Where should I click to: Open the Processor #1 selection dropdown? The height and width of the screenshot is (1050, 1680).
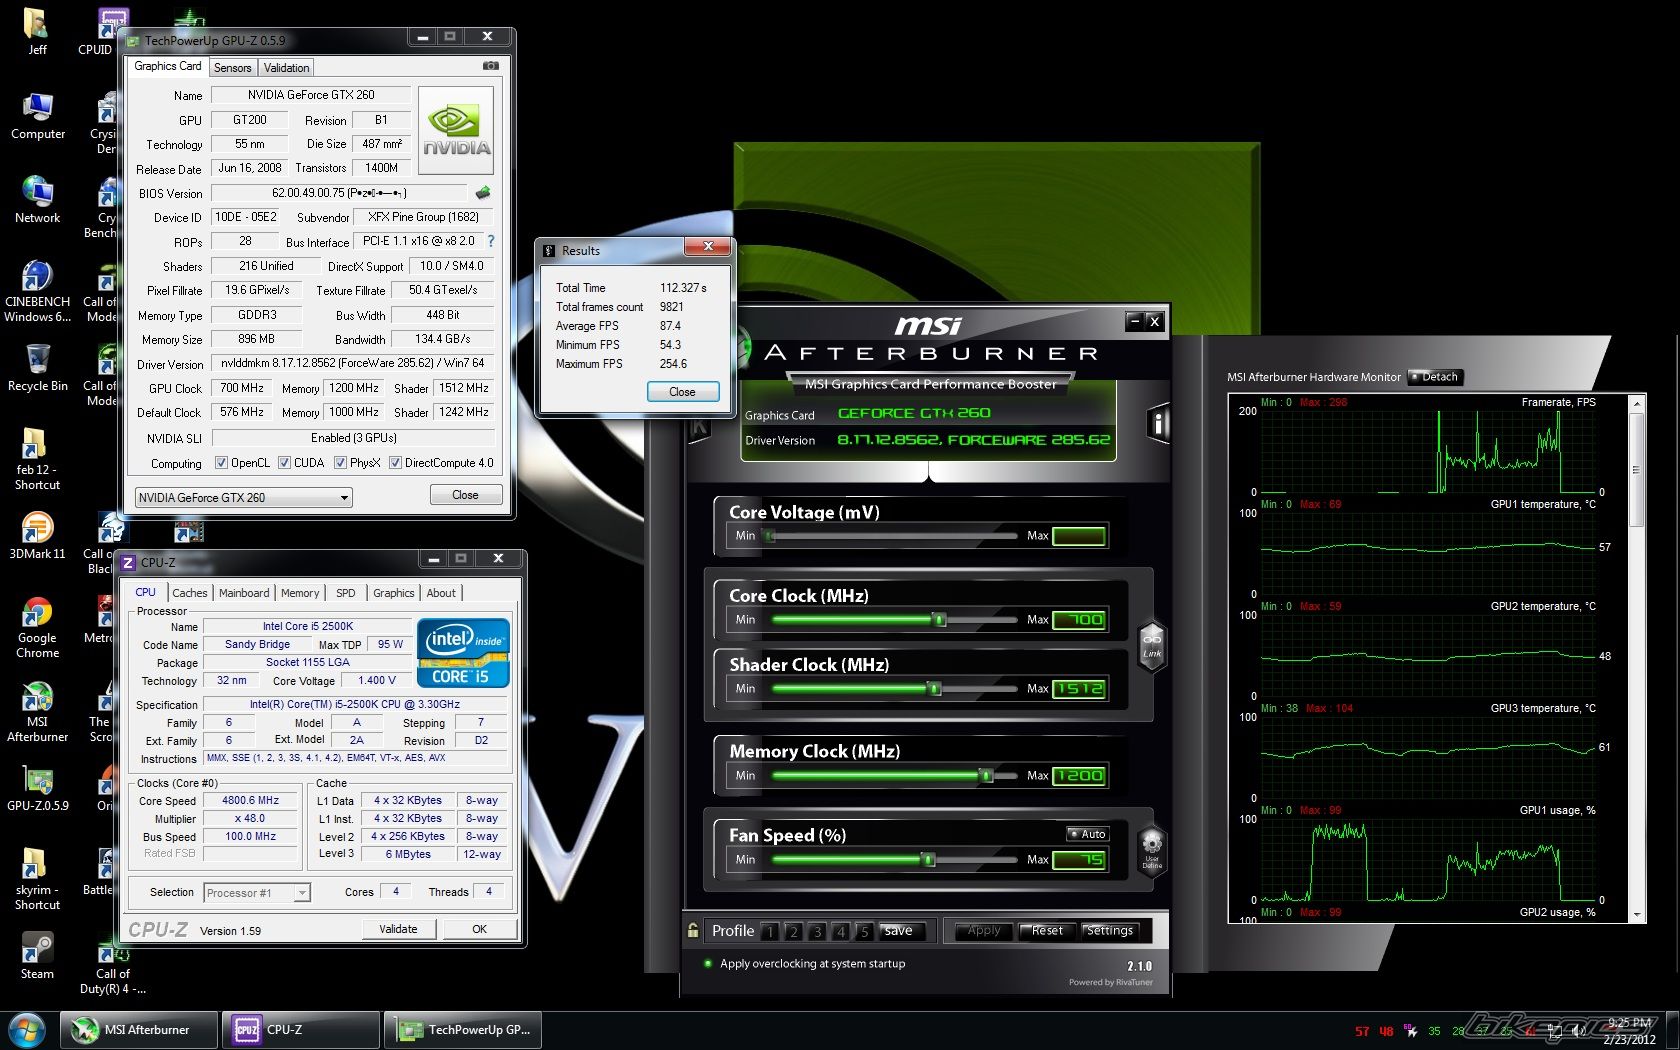[302, 893]
